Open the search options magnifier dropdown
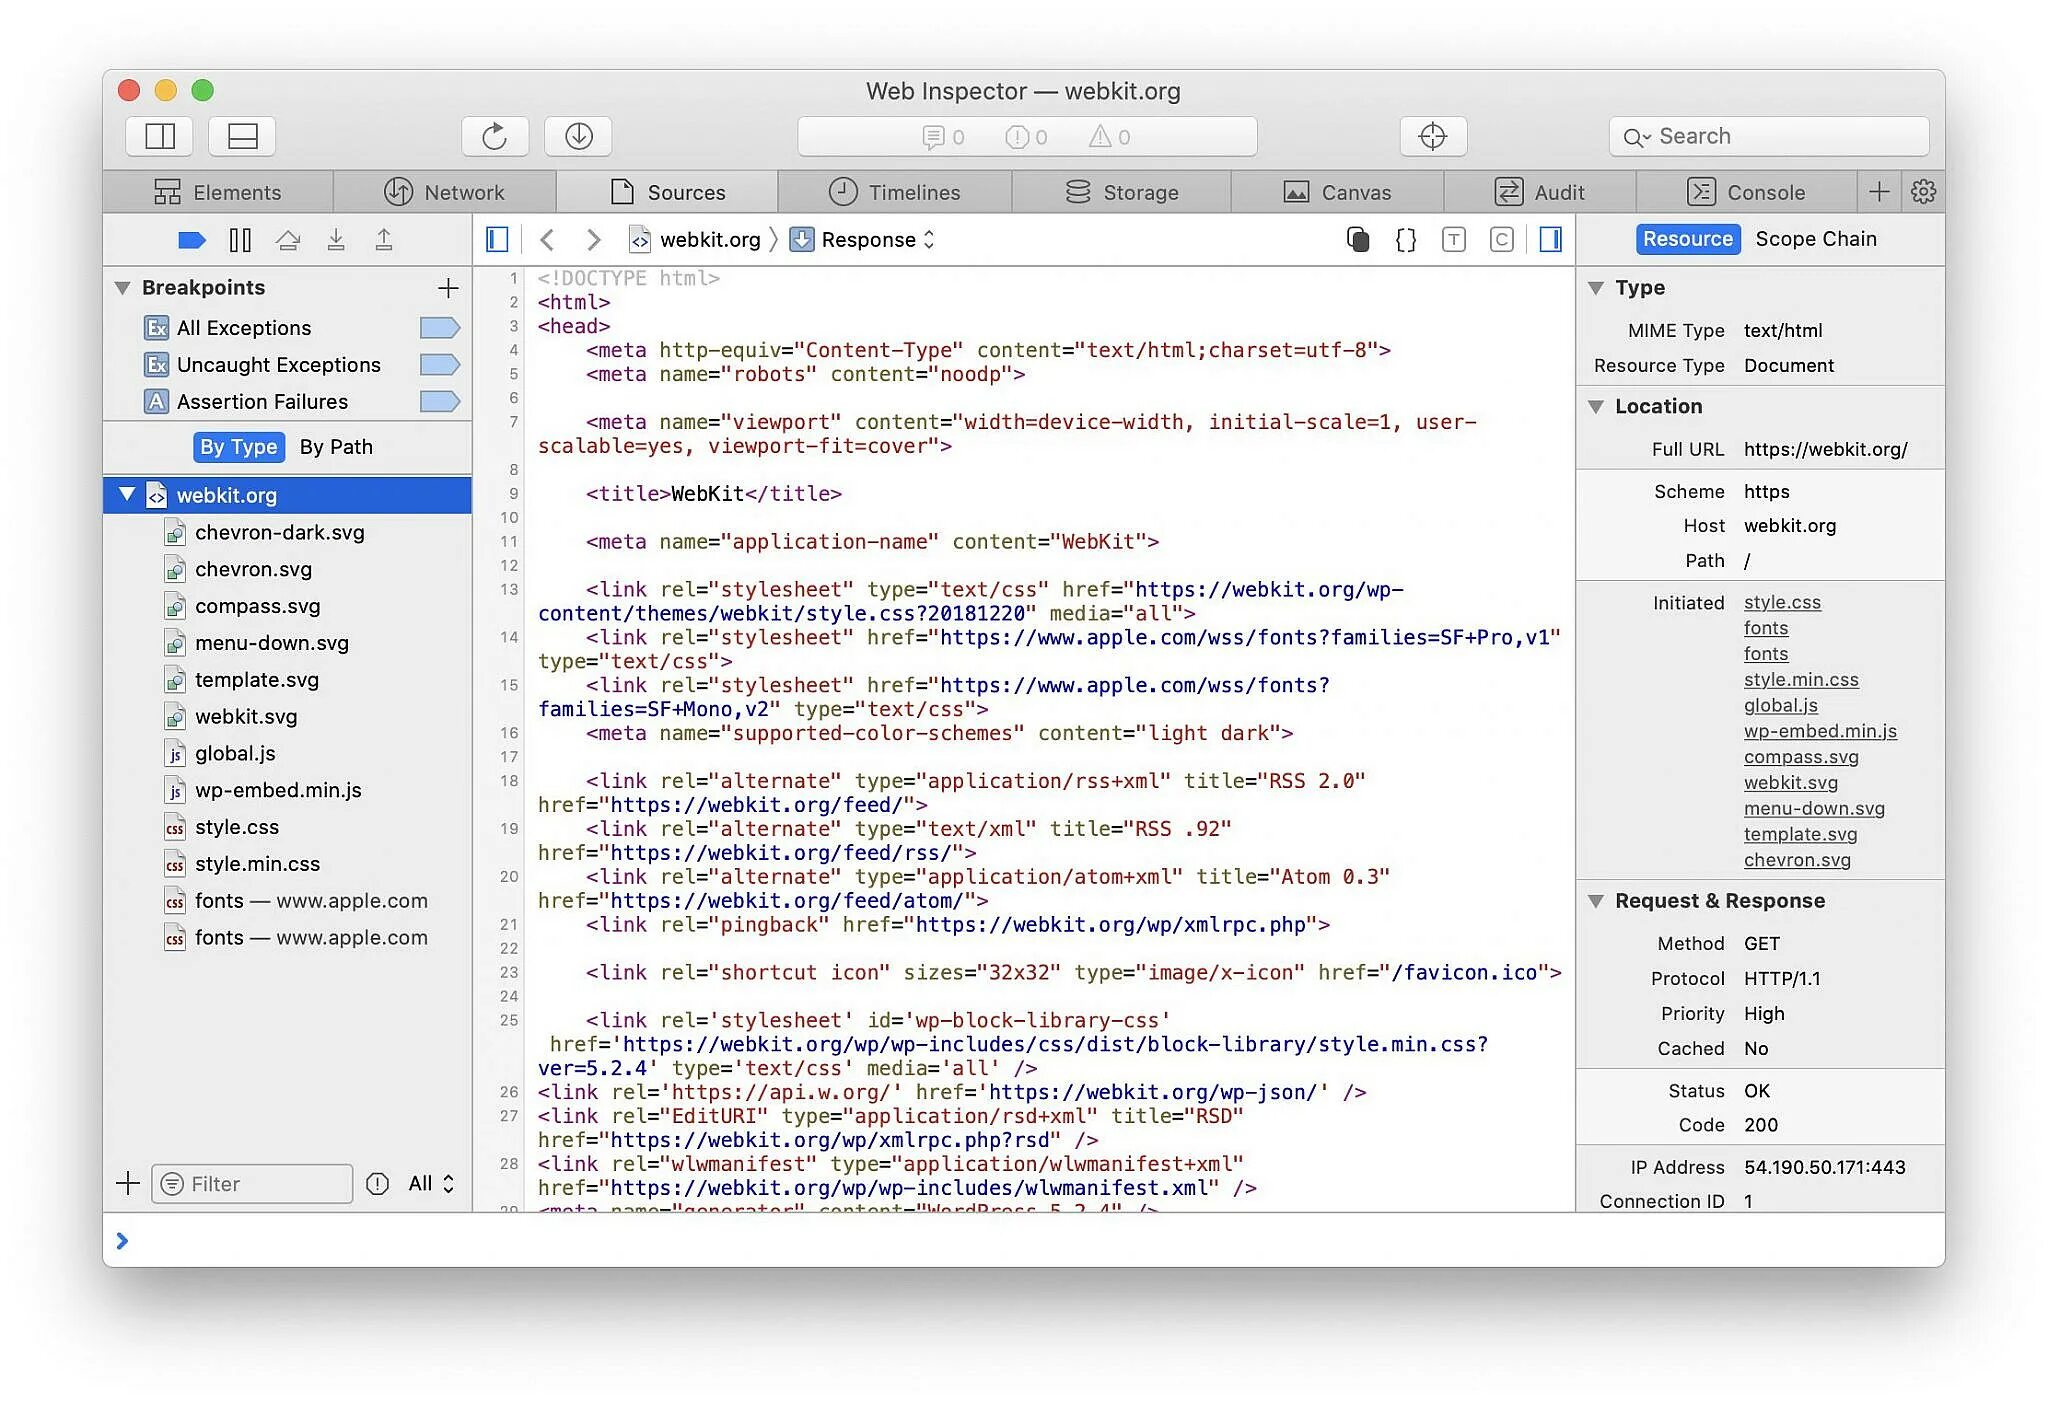The width and height of the screenshot is (2048, 1403). [1636, 137]
